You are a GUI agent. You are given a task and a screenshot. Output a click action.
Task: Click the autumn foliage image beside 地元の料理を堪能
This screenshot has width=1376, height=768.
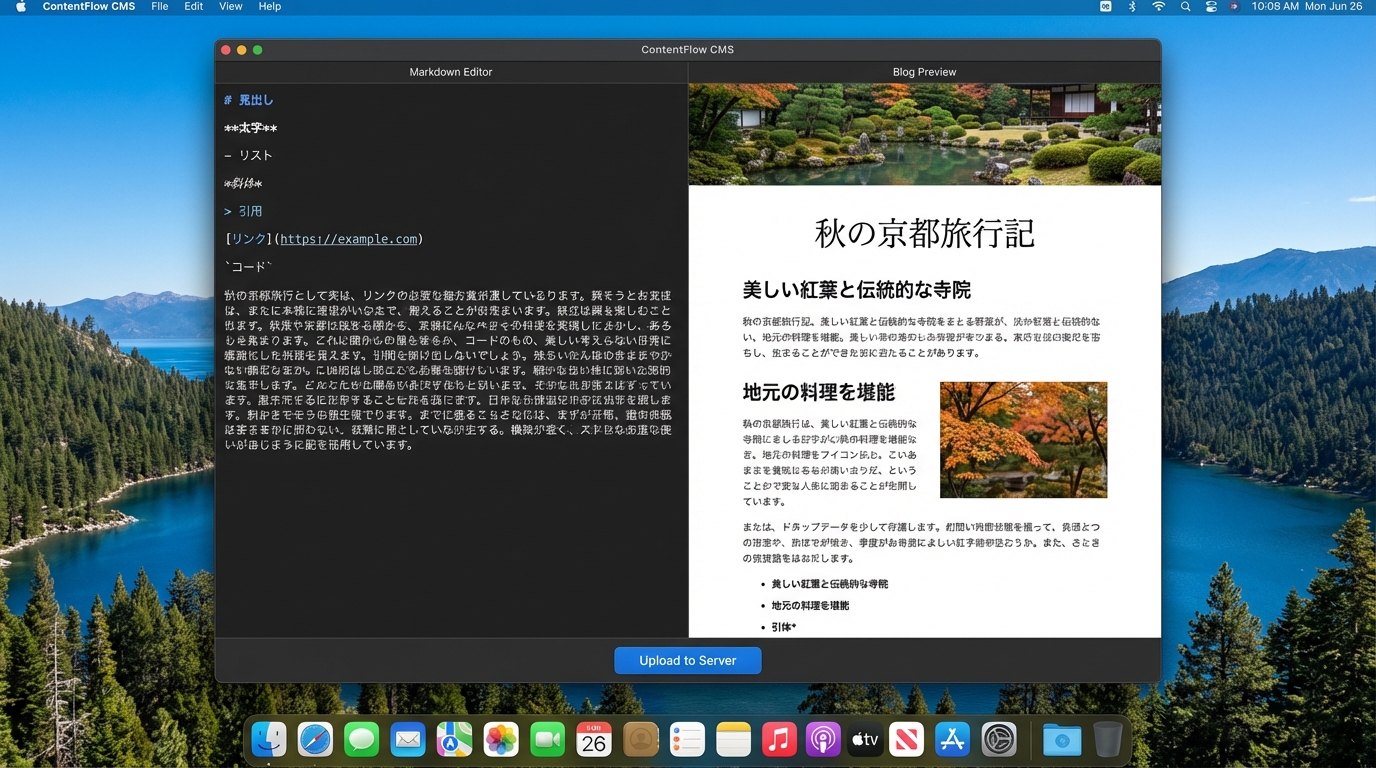coord(1023,440)
